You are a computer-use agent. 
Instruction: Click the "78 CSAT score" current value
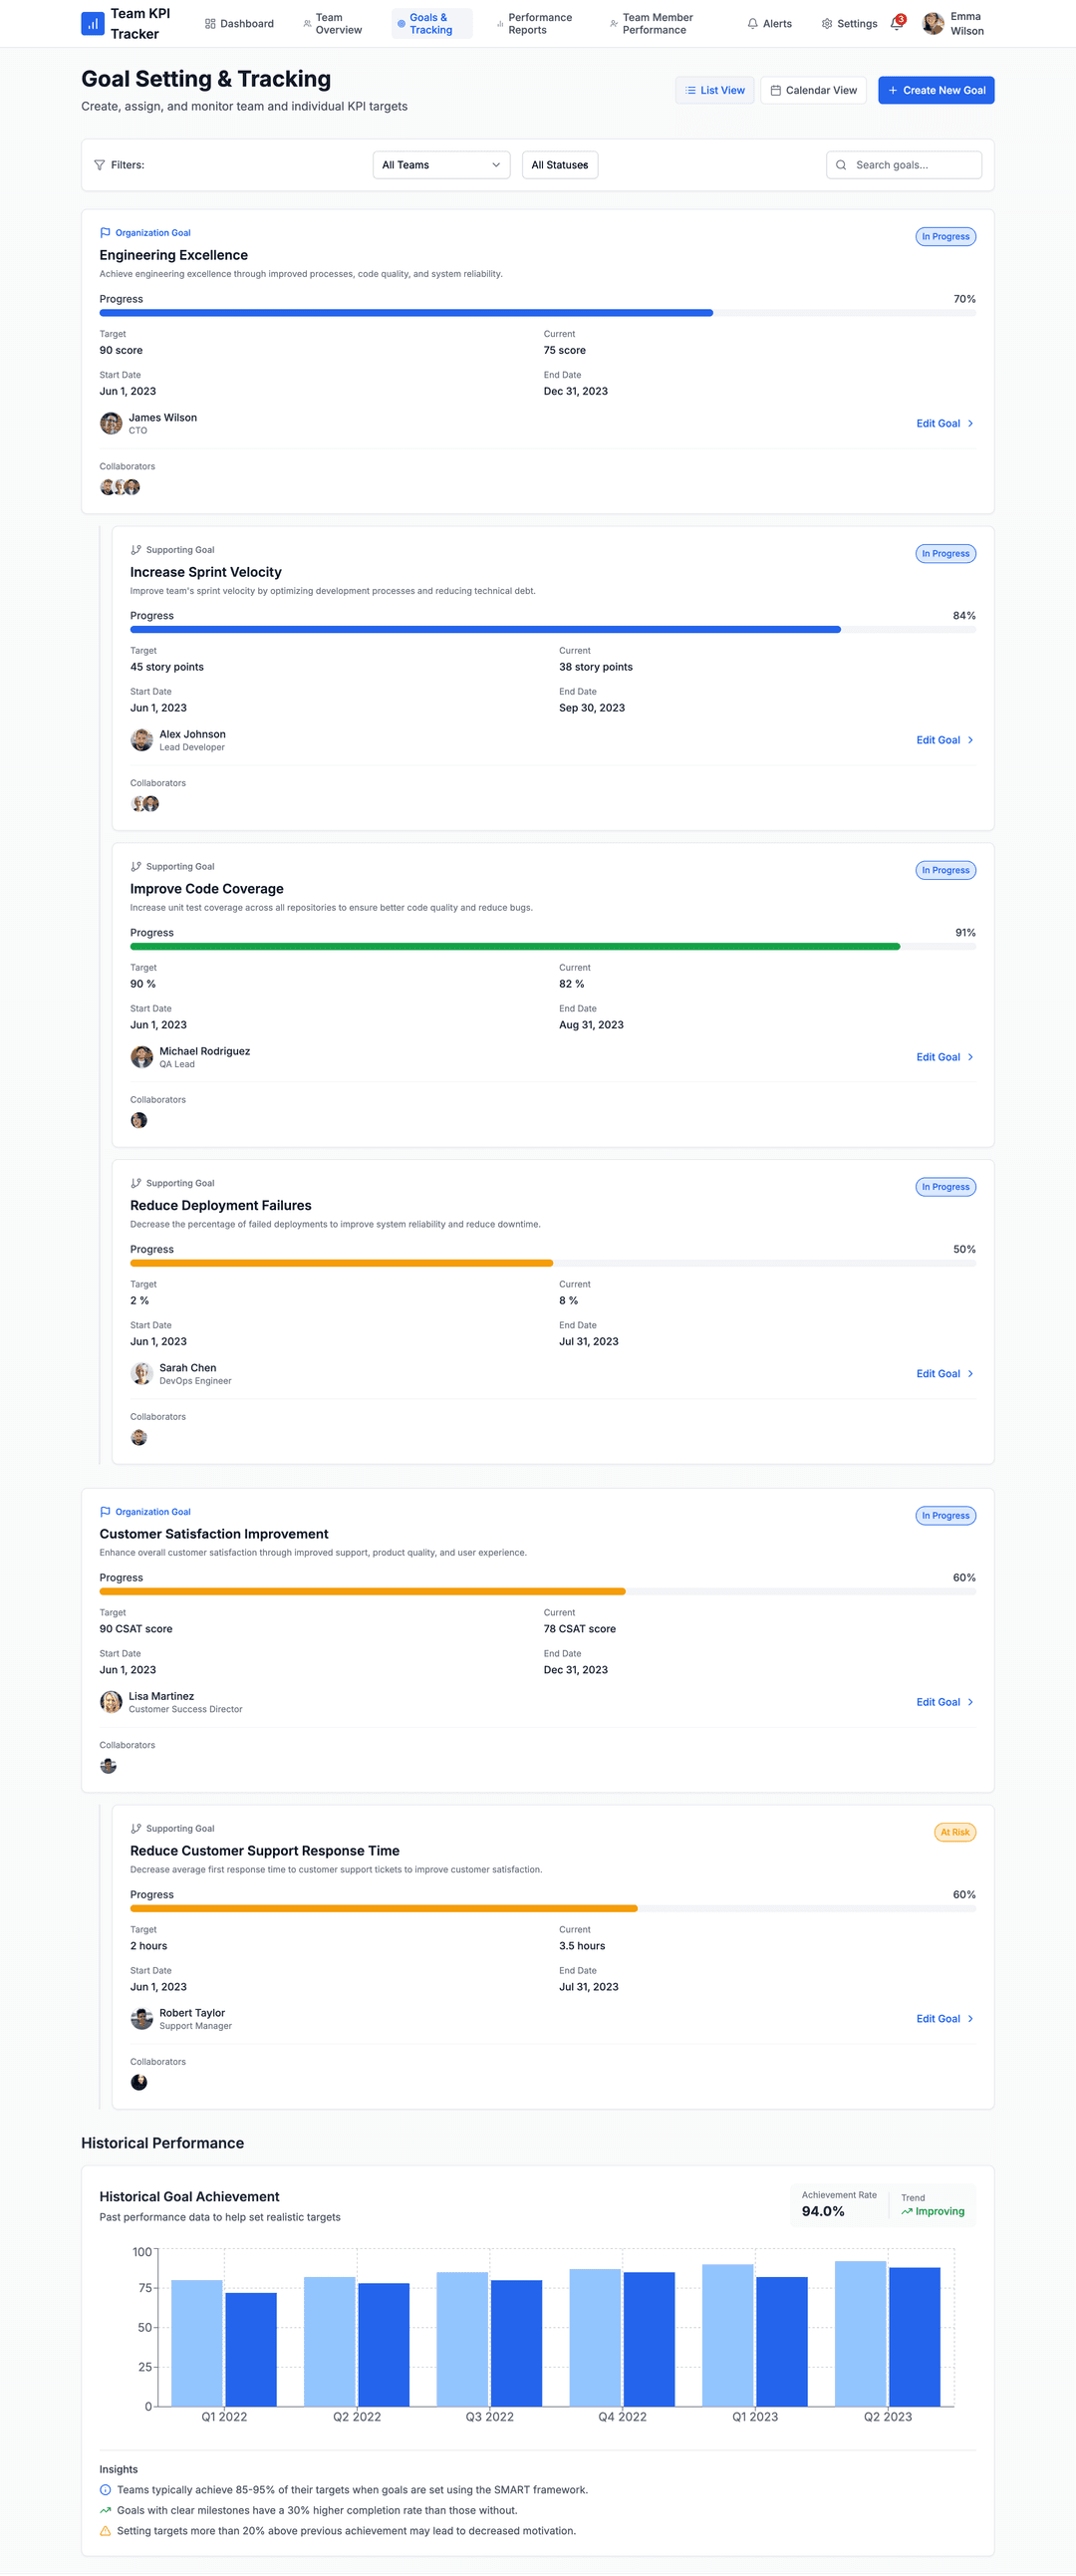[579, 1629]
